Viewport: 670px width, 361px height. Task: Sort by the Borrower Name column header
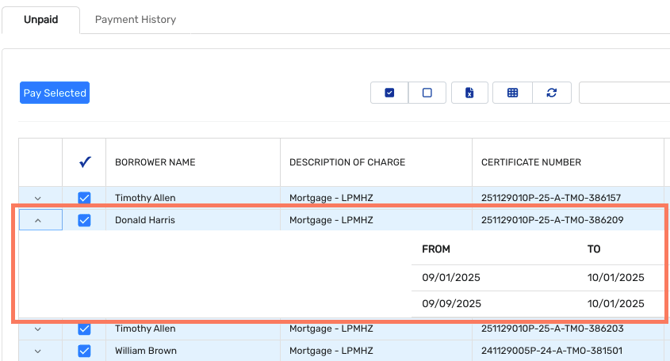(x=155, y=162)
